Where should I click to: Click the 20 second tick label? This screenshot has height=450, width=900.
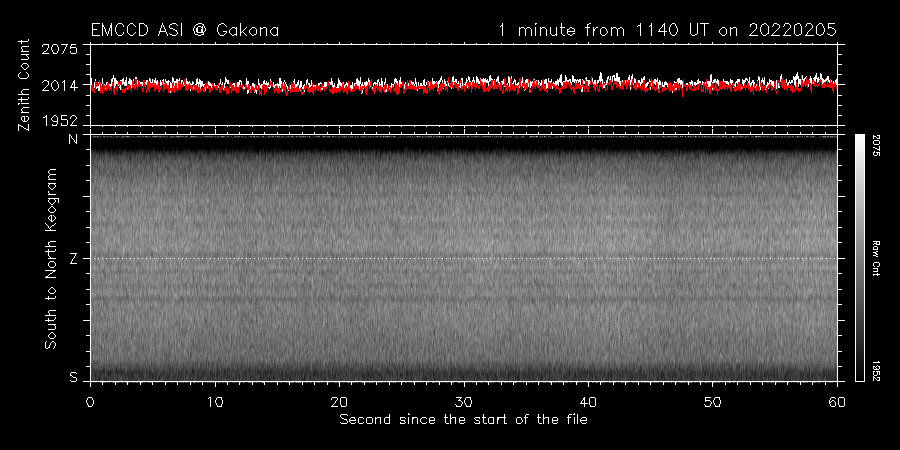[x=339, y=401]
